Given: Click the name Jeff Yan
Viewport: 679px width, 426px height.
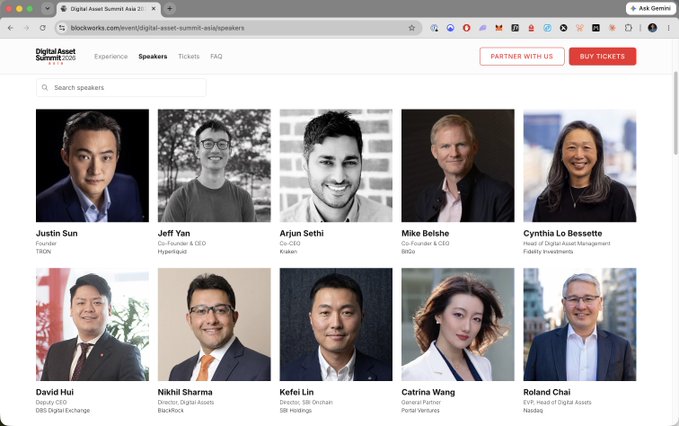Looking at the screenshot, I should tap(174, 233).
